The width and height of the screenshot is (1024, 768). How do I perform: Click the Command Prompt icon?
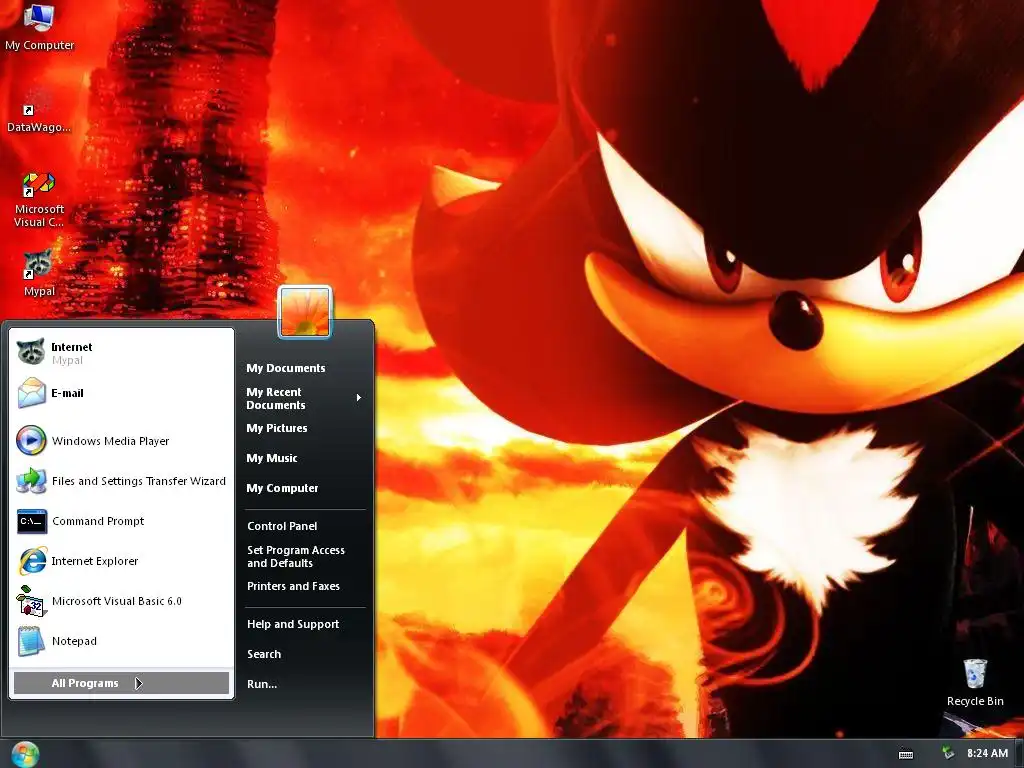click(31, 521)
